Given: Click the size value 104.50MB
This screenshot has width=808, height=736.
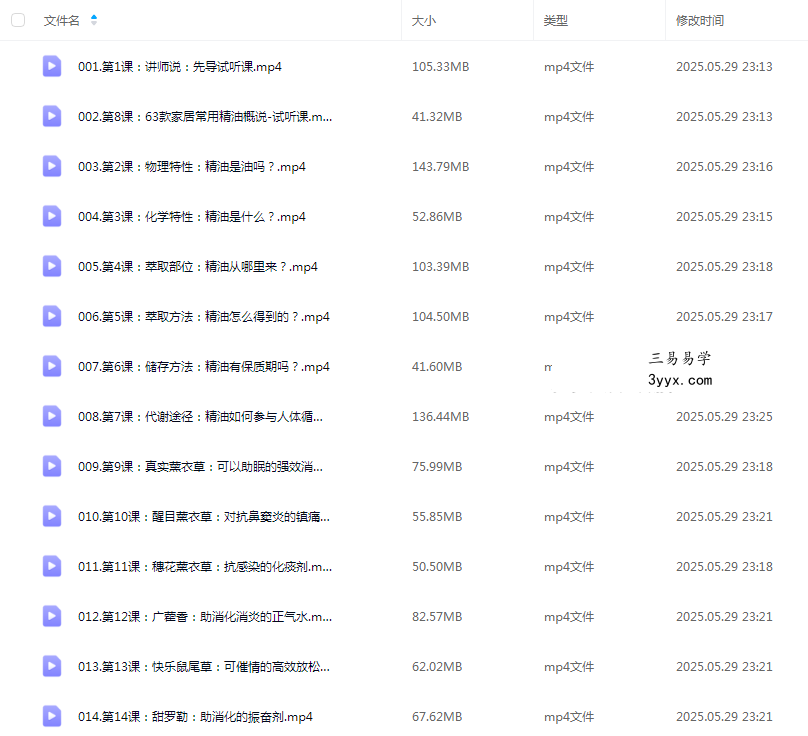Looking at the screenshot, I should [x=441, y=317].
